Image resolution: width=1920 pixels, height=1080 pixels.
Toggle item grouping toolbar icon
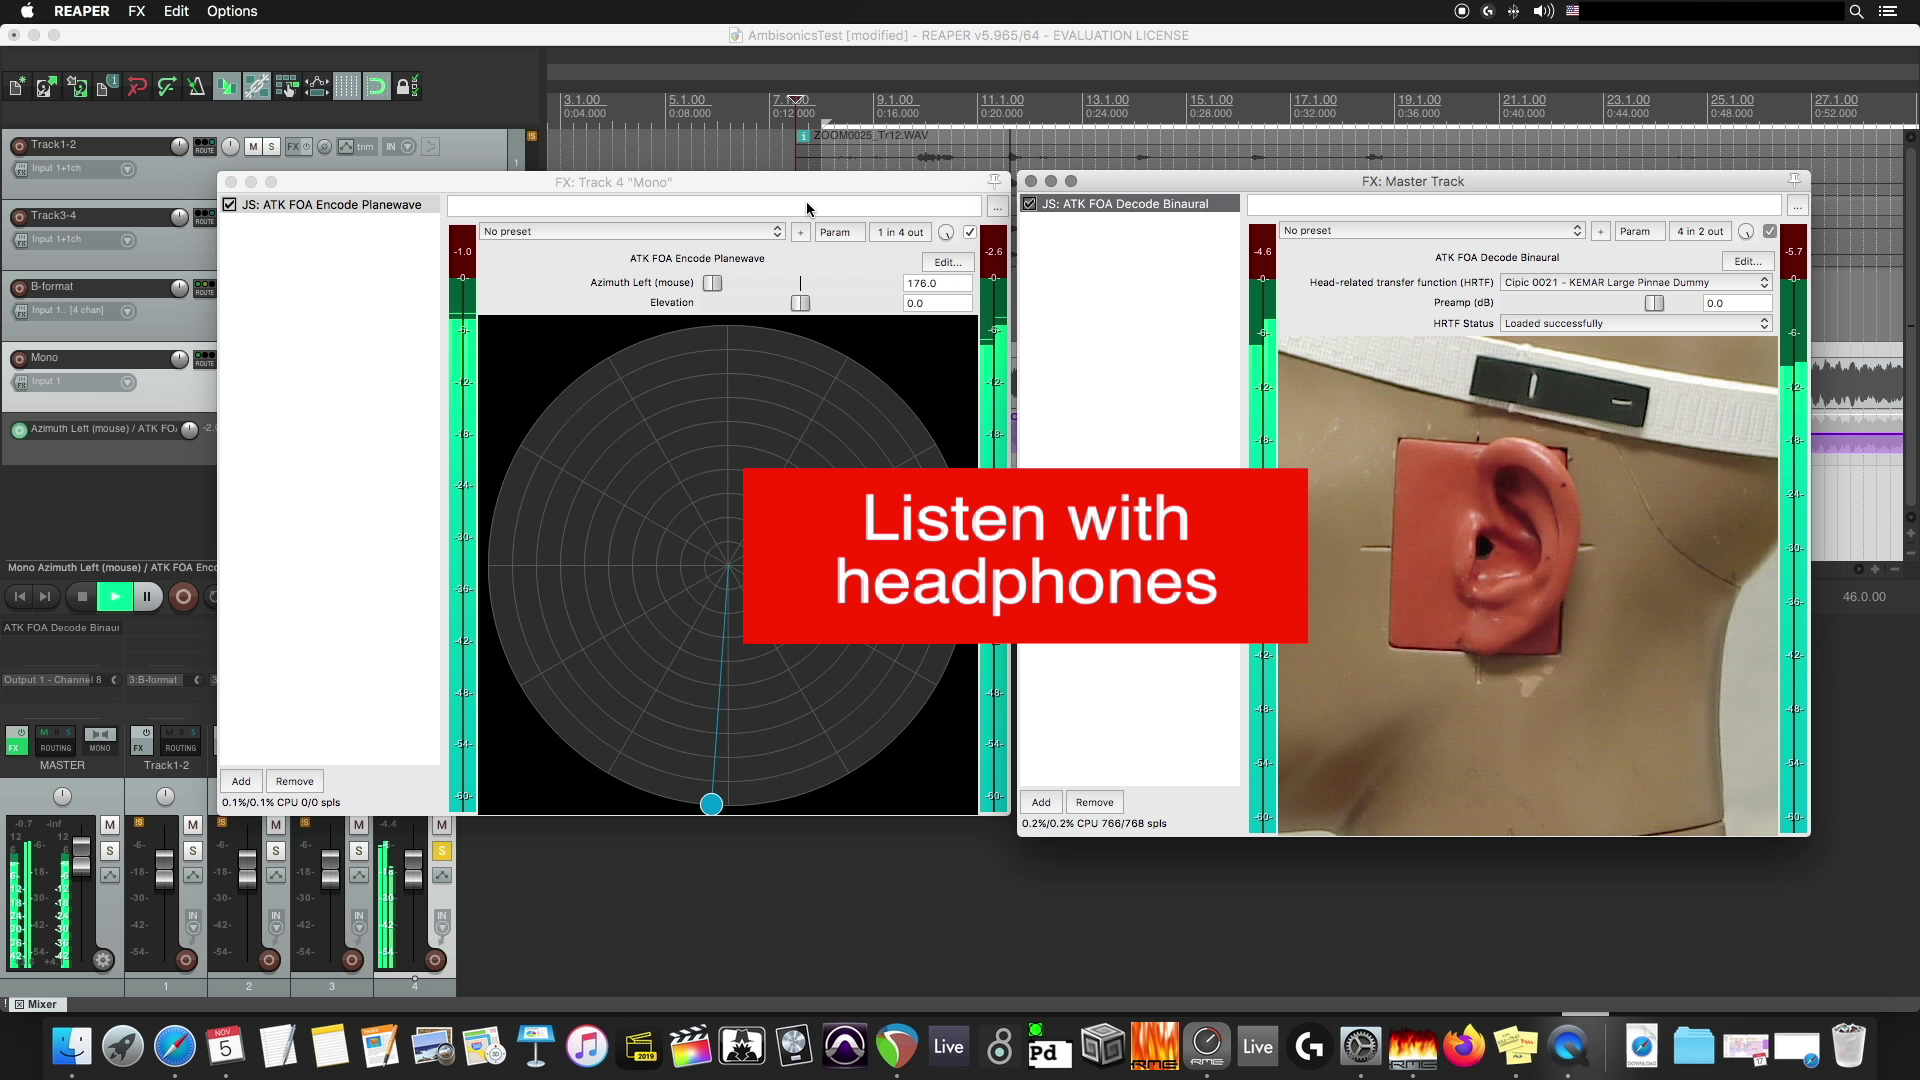pyautogui.click(x=257, y=87)
